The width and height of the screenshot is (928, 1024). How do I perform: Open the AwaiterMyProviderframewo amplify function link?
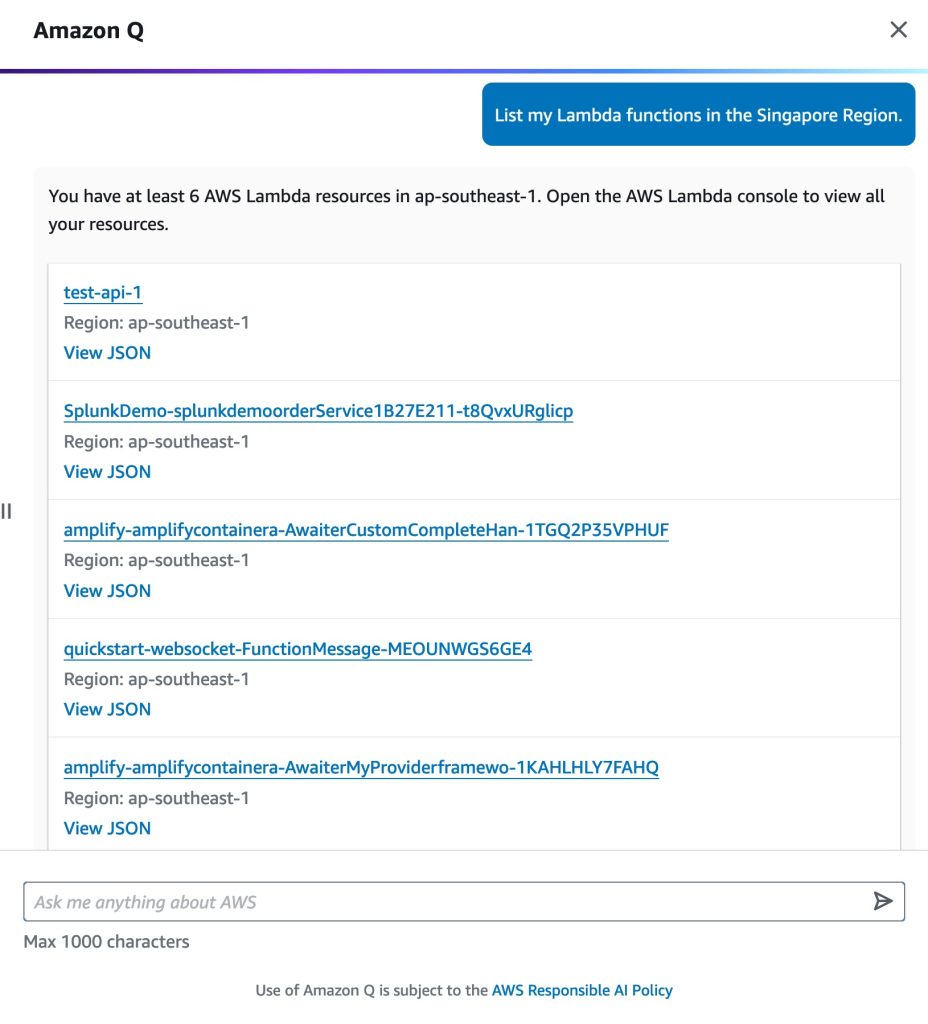click(x=361, y=768)
